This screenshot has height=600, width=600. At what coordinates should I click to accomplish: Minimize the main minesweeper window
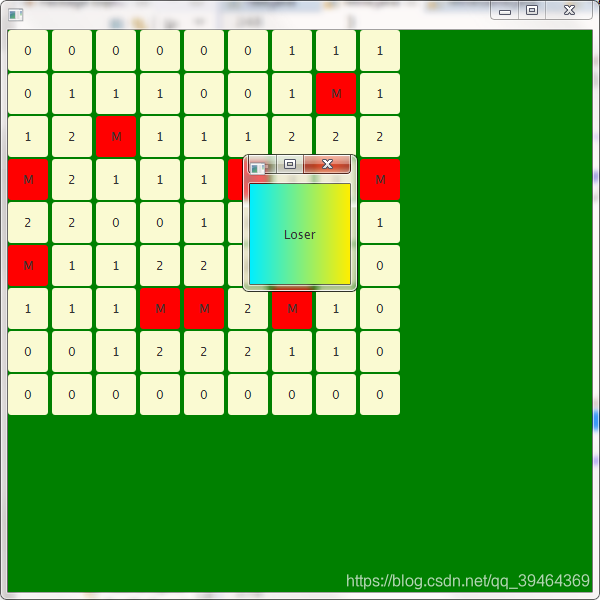(x=505, y=11)
